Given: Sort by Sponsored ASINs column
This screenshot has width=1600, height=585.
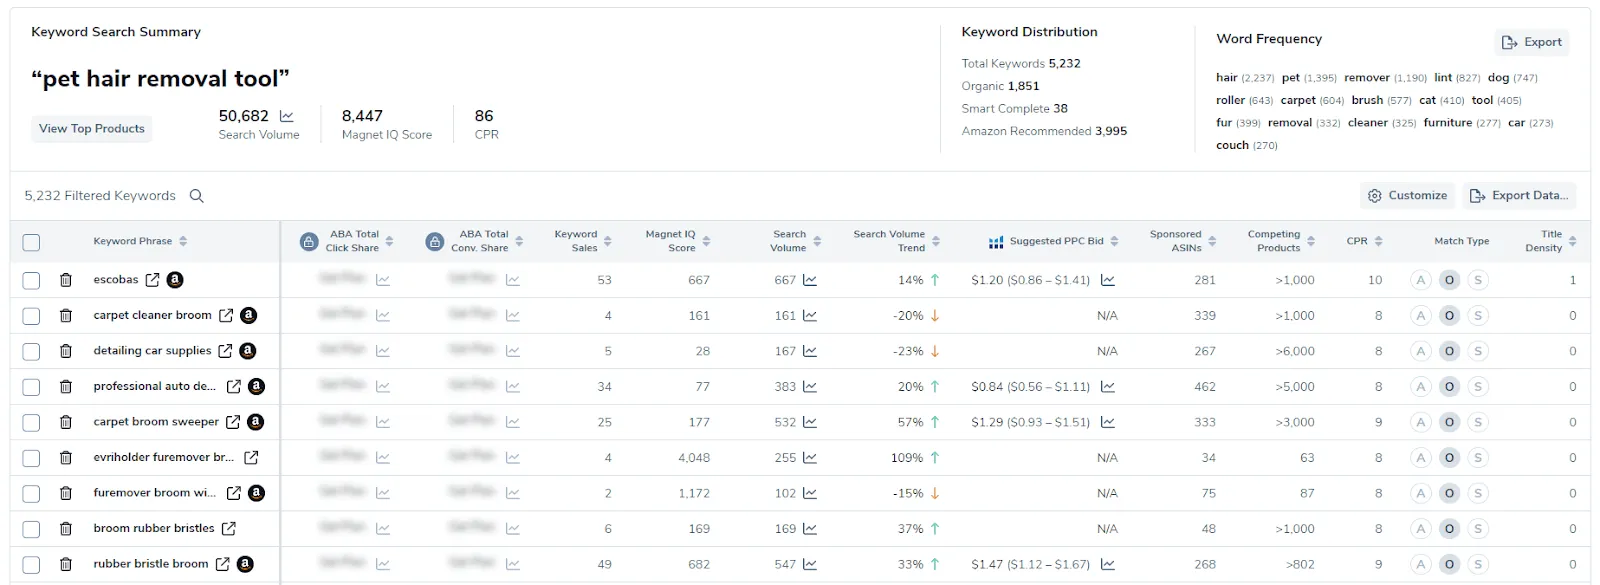Looking at the screenshot, I should (1212, 241).
